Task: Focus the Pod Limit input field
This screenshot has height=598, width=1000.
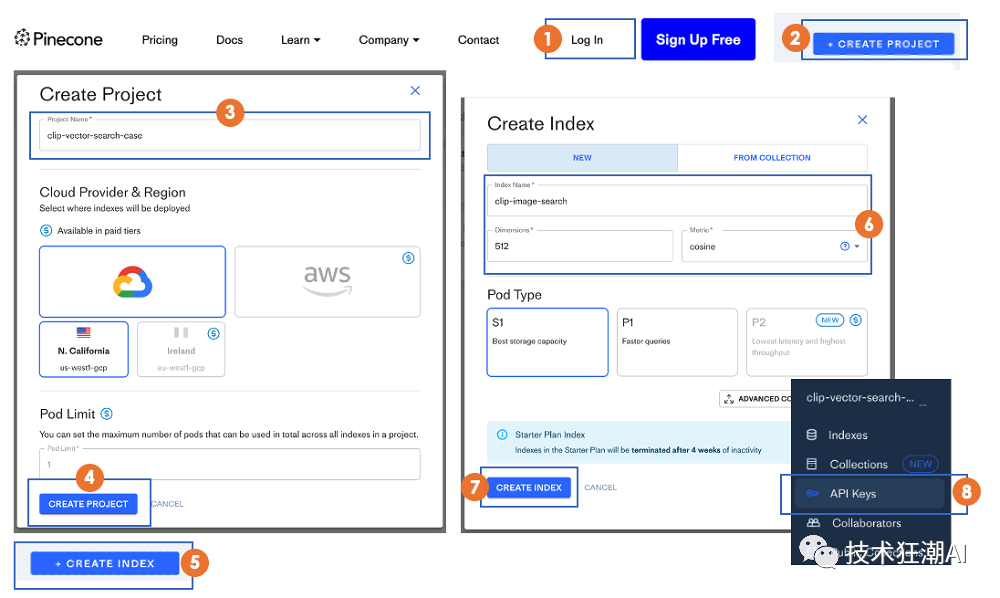Action: tap(230, 464)
